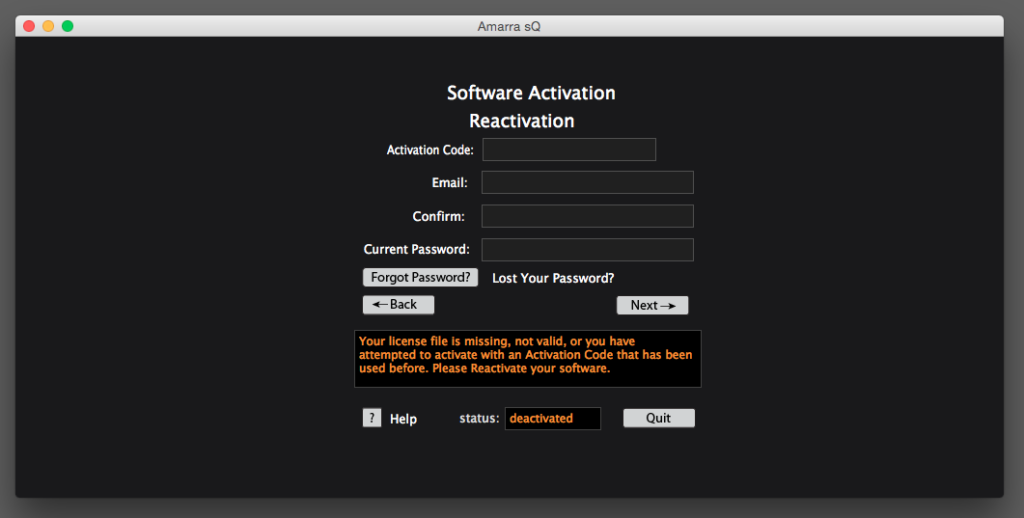Screen dimensions: 1024x518
Task: Click the Current Password: label
Action: pyautogui.click(x=417, y=250)
